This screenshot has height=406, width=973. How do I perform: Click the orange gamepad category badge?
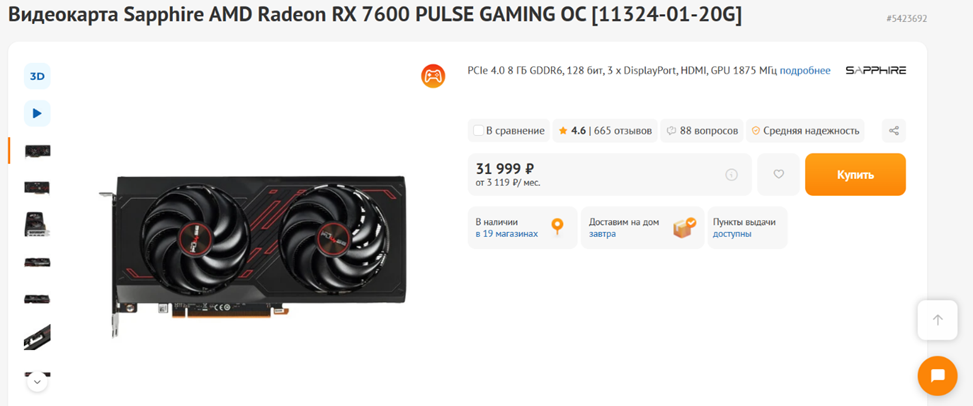pos(433,76)
